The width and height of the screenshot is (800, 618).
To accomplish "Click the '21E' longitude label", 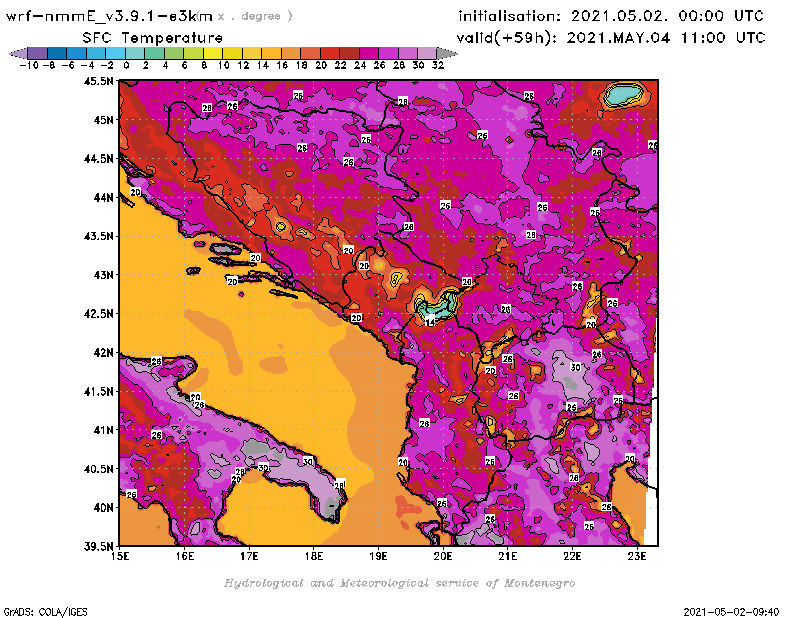I will click(x=508, y=556).
